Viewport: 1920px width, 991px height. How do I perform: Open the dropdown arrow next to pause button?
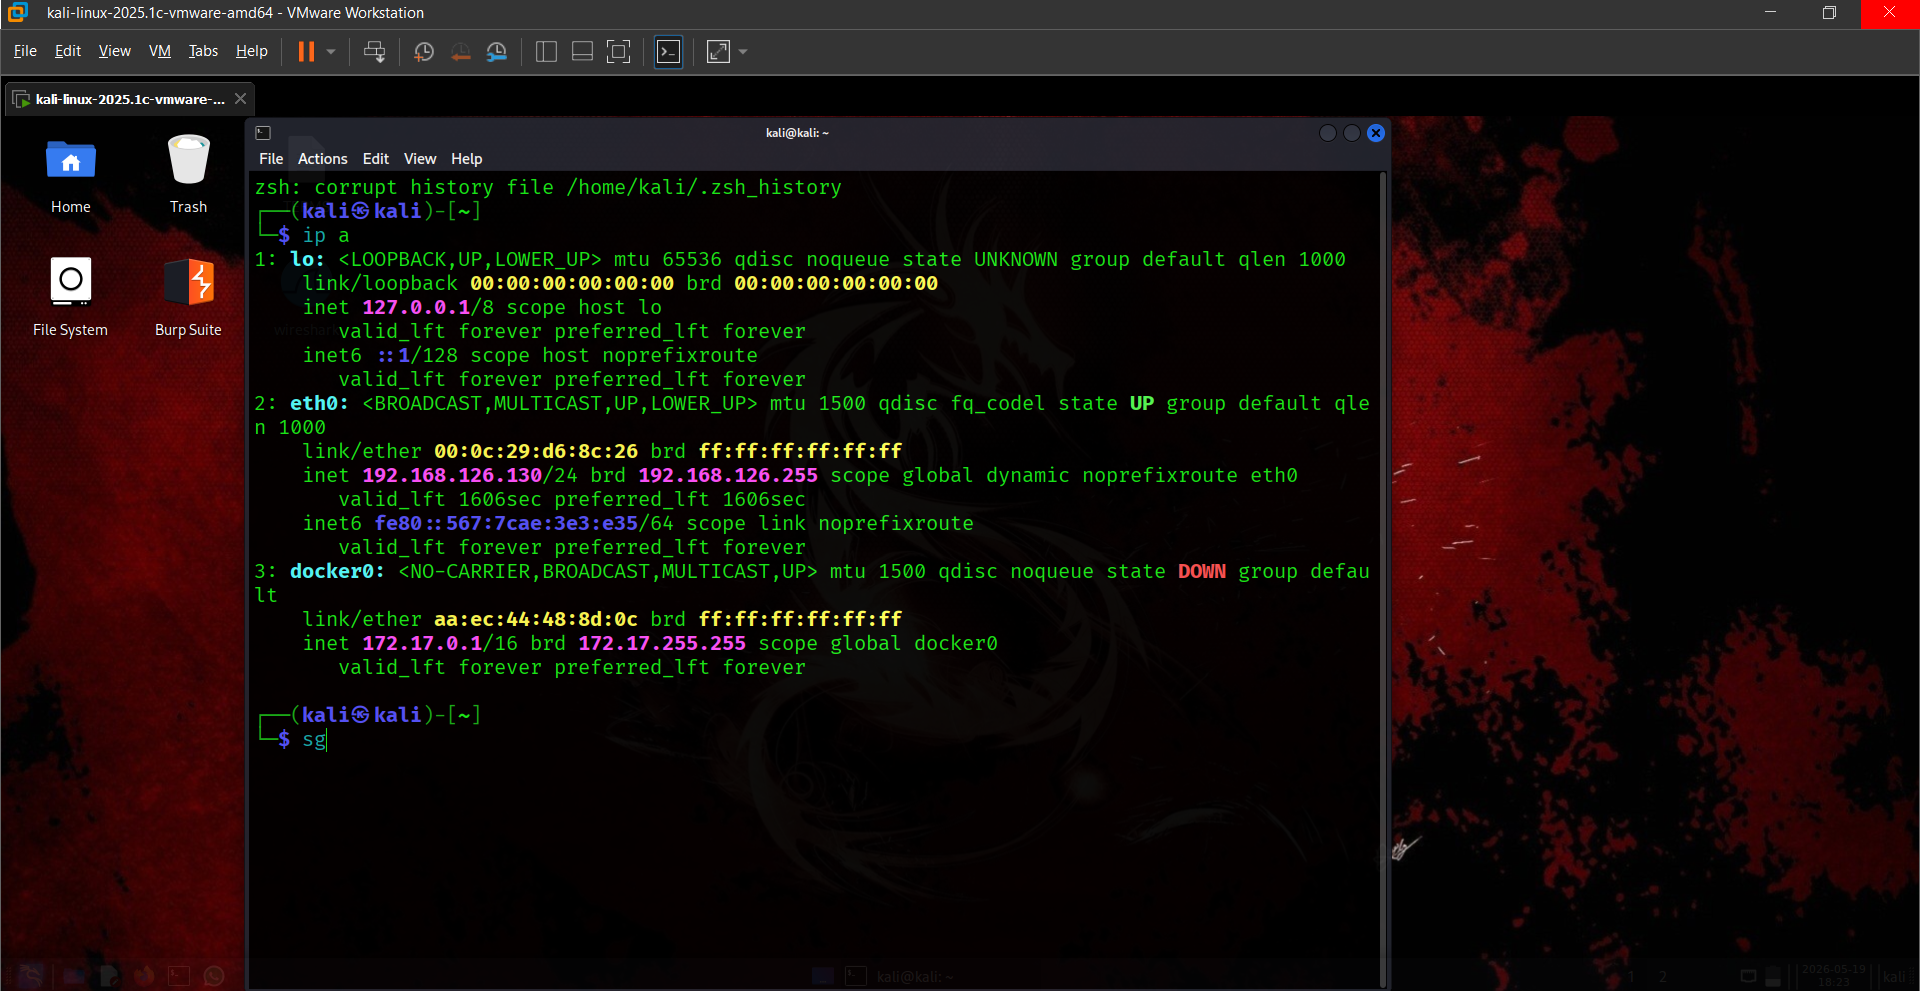331,51
